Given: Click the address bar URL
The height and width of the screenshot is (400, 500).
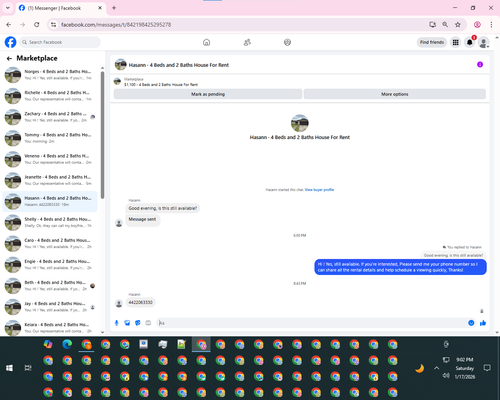Looking at the screenshot, I should (x=116, y=25).
